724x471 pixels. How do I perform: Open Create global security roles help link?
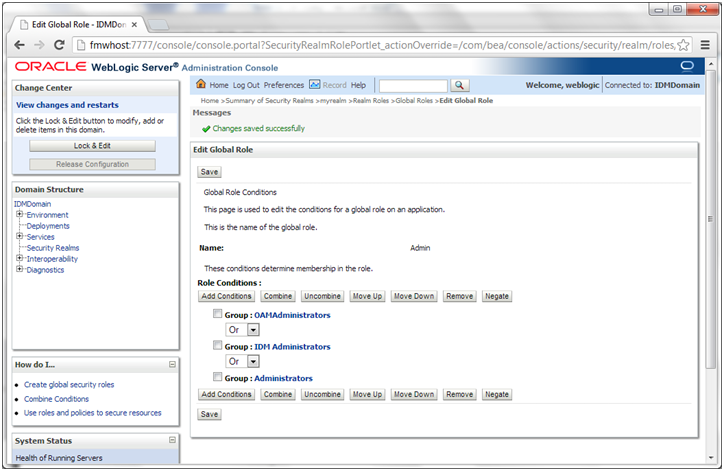[69, 385]
